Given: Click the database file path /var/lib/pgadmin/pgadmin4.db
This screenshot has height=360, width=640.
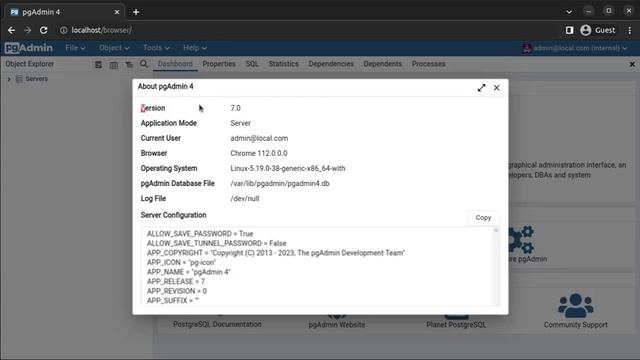Looking at the screenshot, I should coord(280,184).
